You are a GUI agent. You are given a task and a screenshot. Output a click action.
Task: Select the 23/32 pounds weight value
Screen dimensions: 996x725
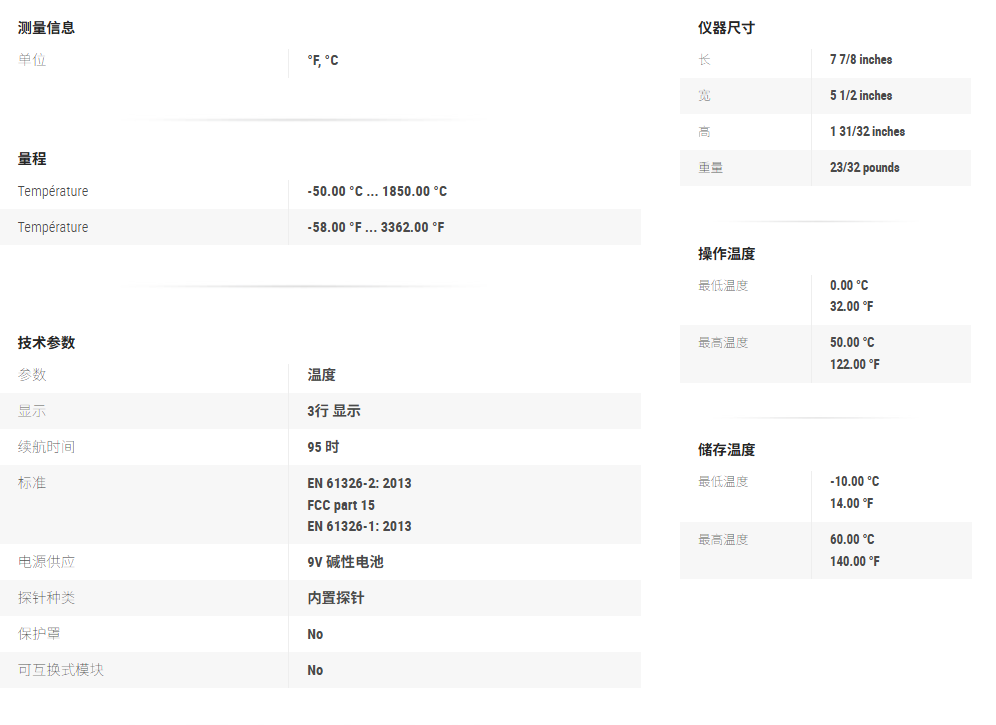tap(864, 168)
